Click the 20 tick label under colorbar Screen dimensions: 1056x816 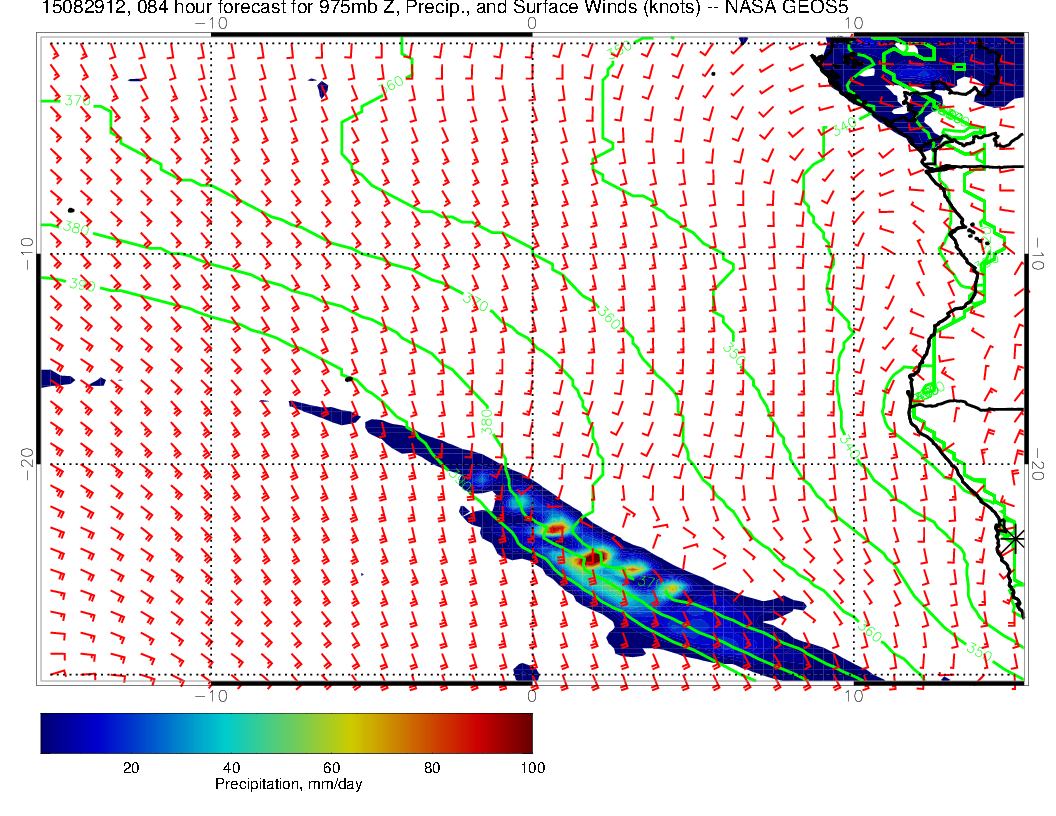130,767
